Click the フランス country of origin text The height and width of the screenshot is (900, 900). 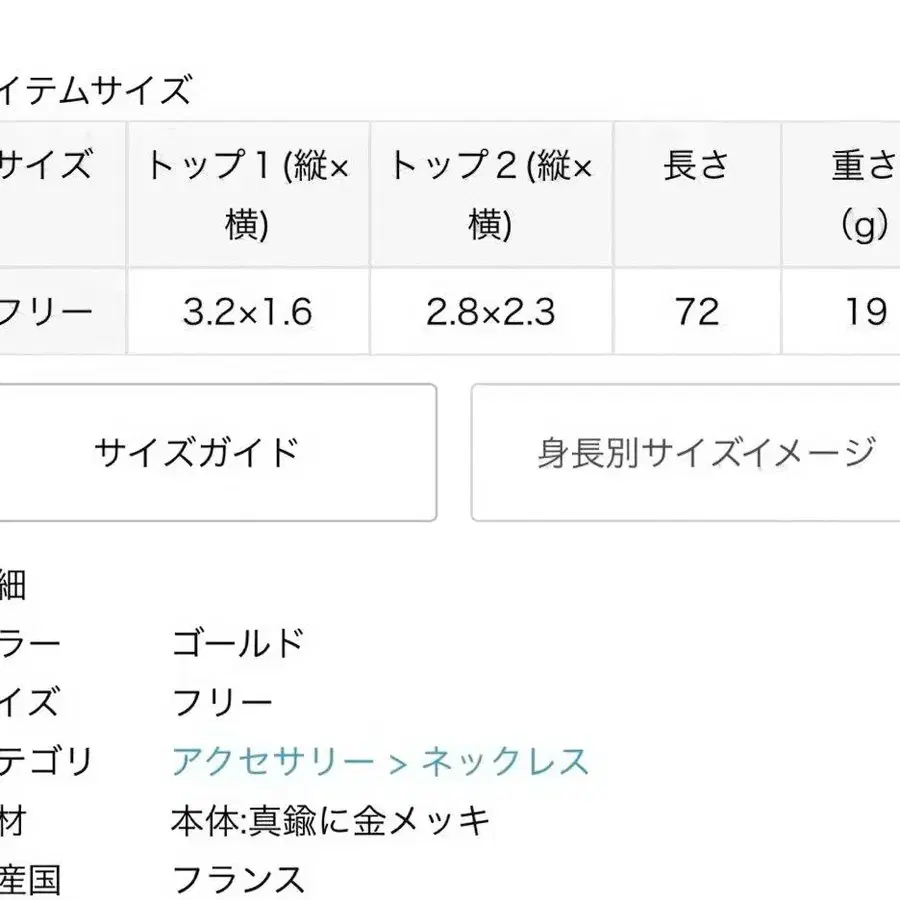[238, 880]
